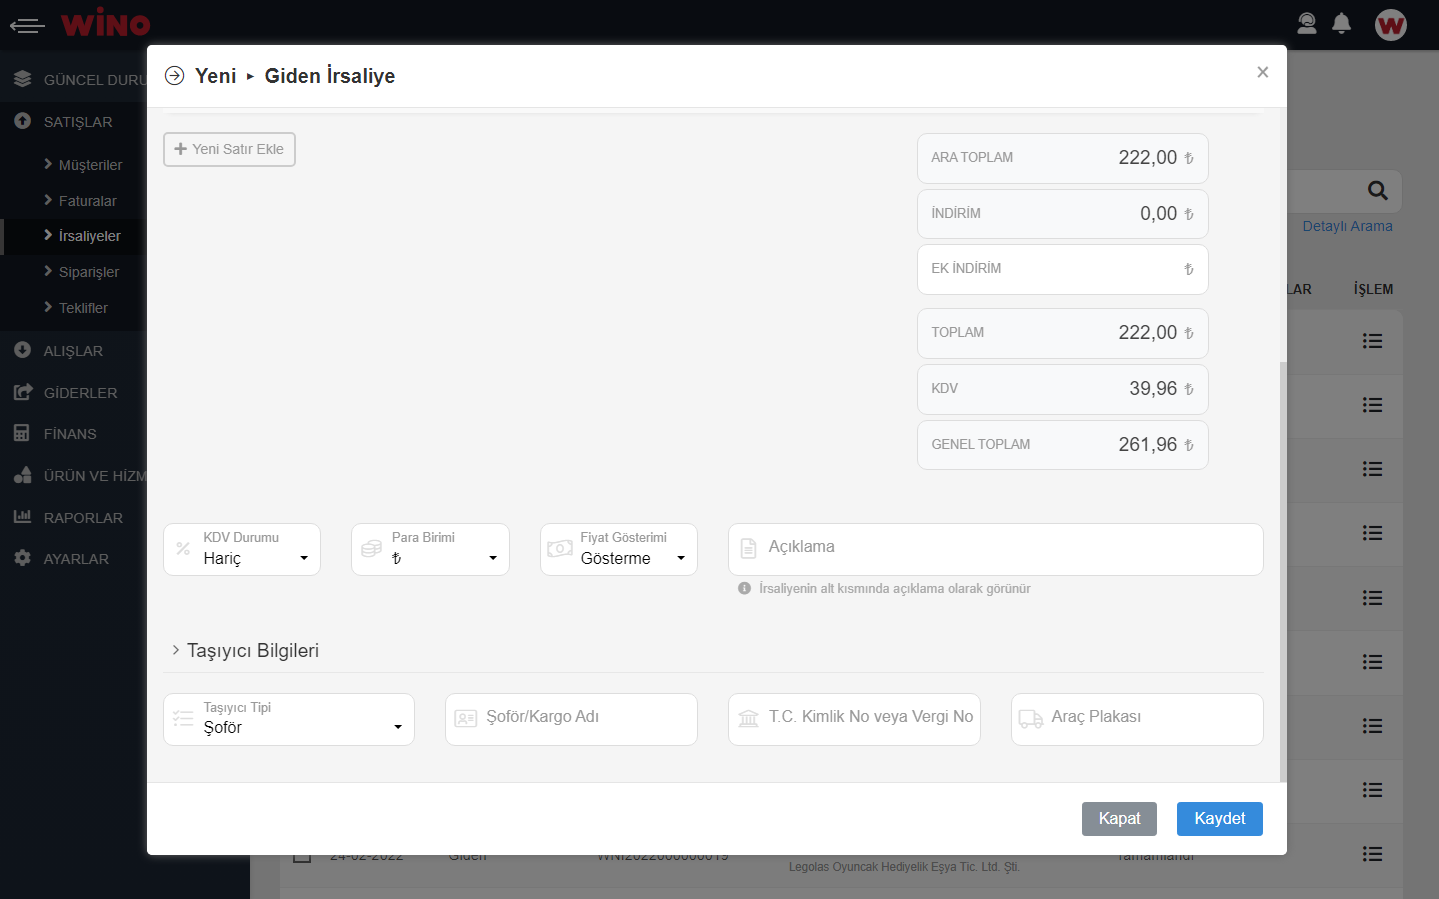Click the notifications bell icon
1439x899 pixels.
[1342, 24]
